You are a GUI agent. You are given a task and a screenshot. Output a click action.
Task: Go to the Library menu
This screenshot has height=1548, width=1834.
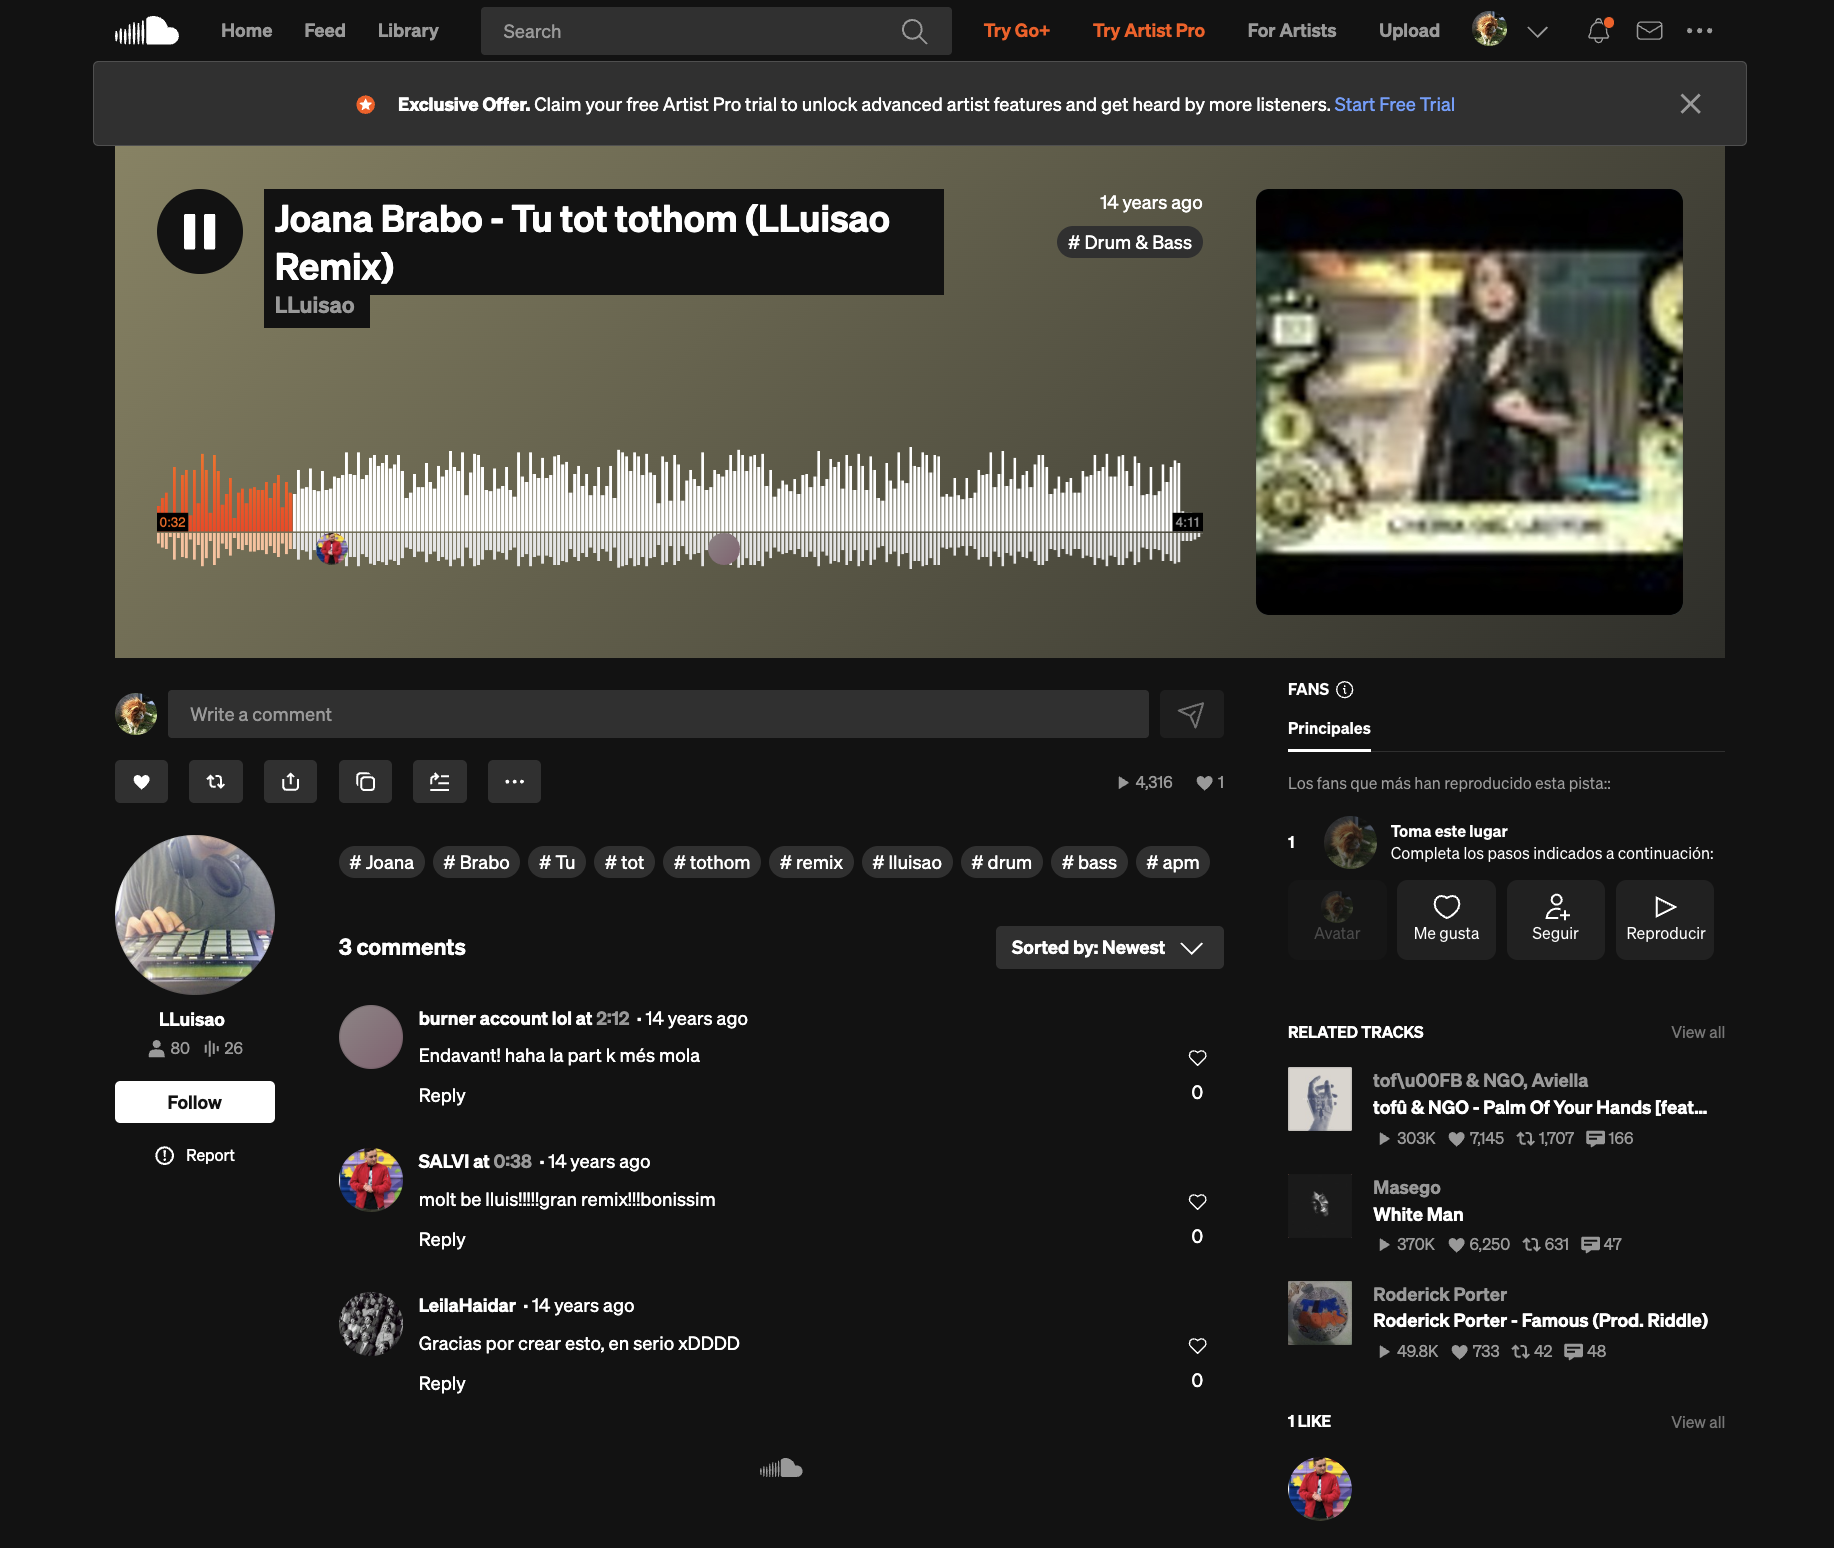(x=408, y=31)
